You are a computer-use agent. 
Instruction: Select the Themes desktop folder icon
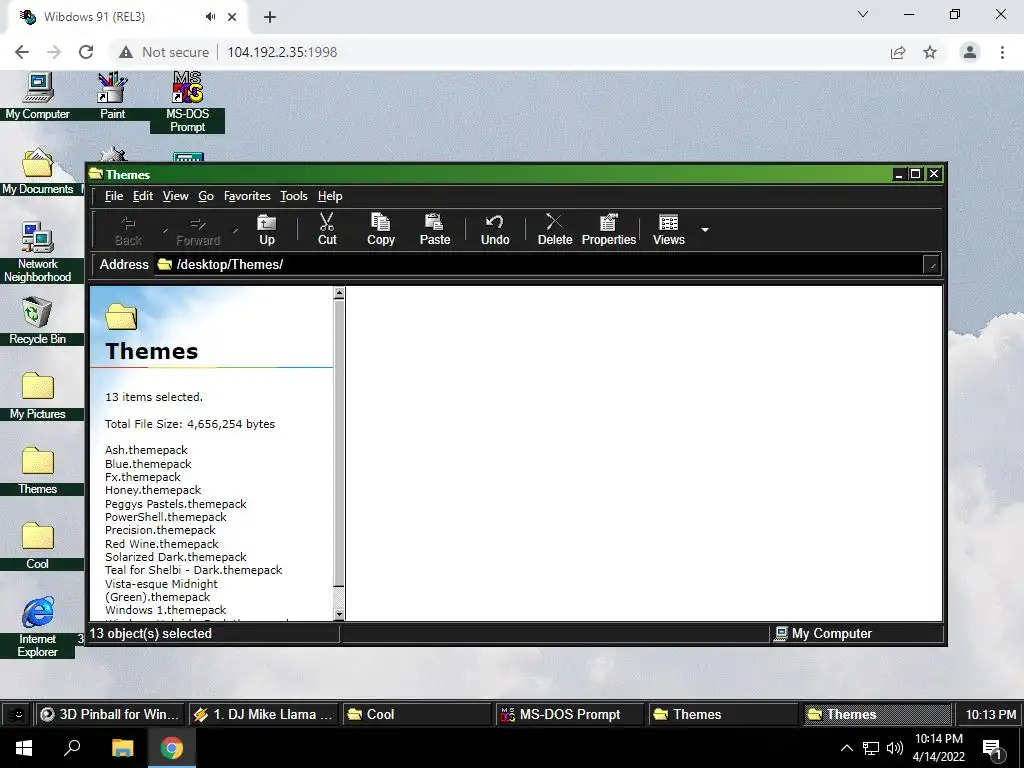37,471
